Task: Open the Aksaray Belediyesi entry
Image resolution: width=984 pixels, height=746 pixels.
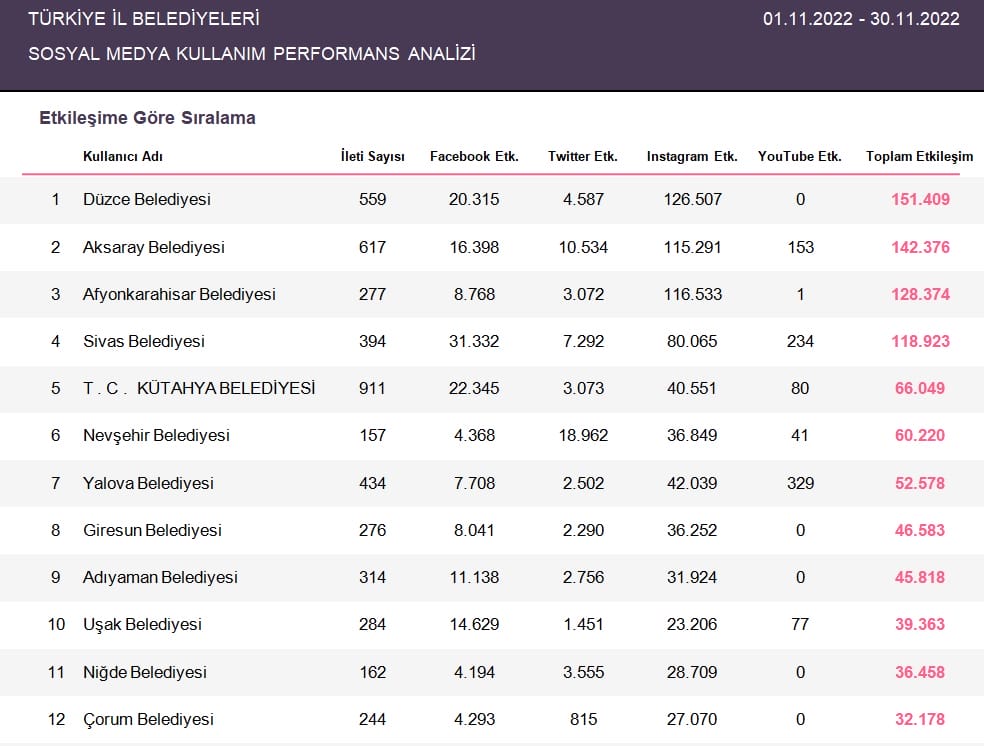Action: pyautogui.click(x=154, y=247)
